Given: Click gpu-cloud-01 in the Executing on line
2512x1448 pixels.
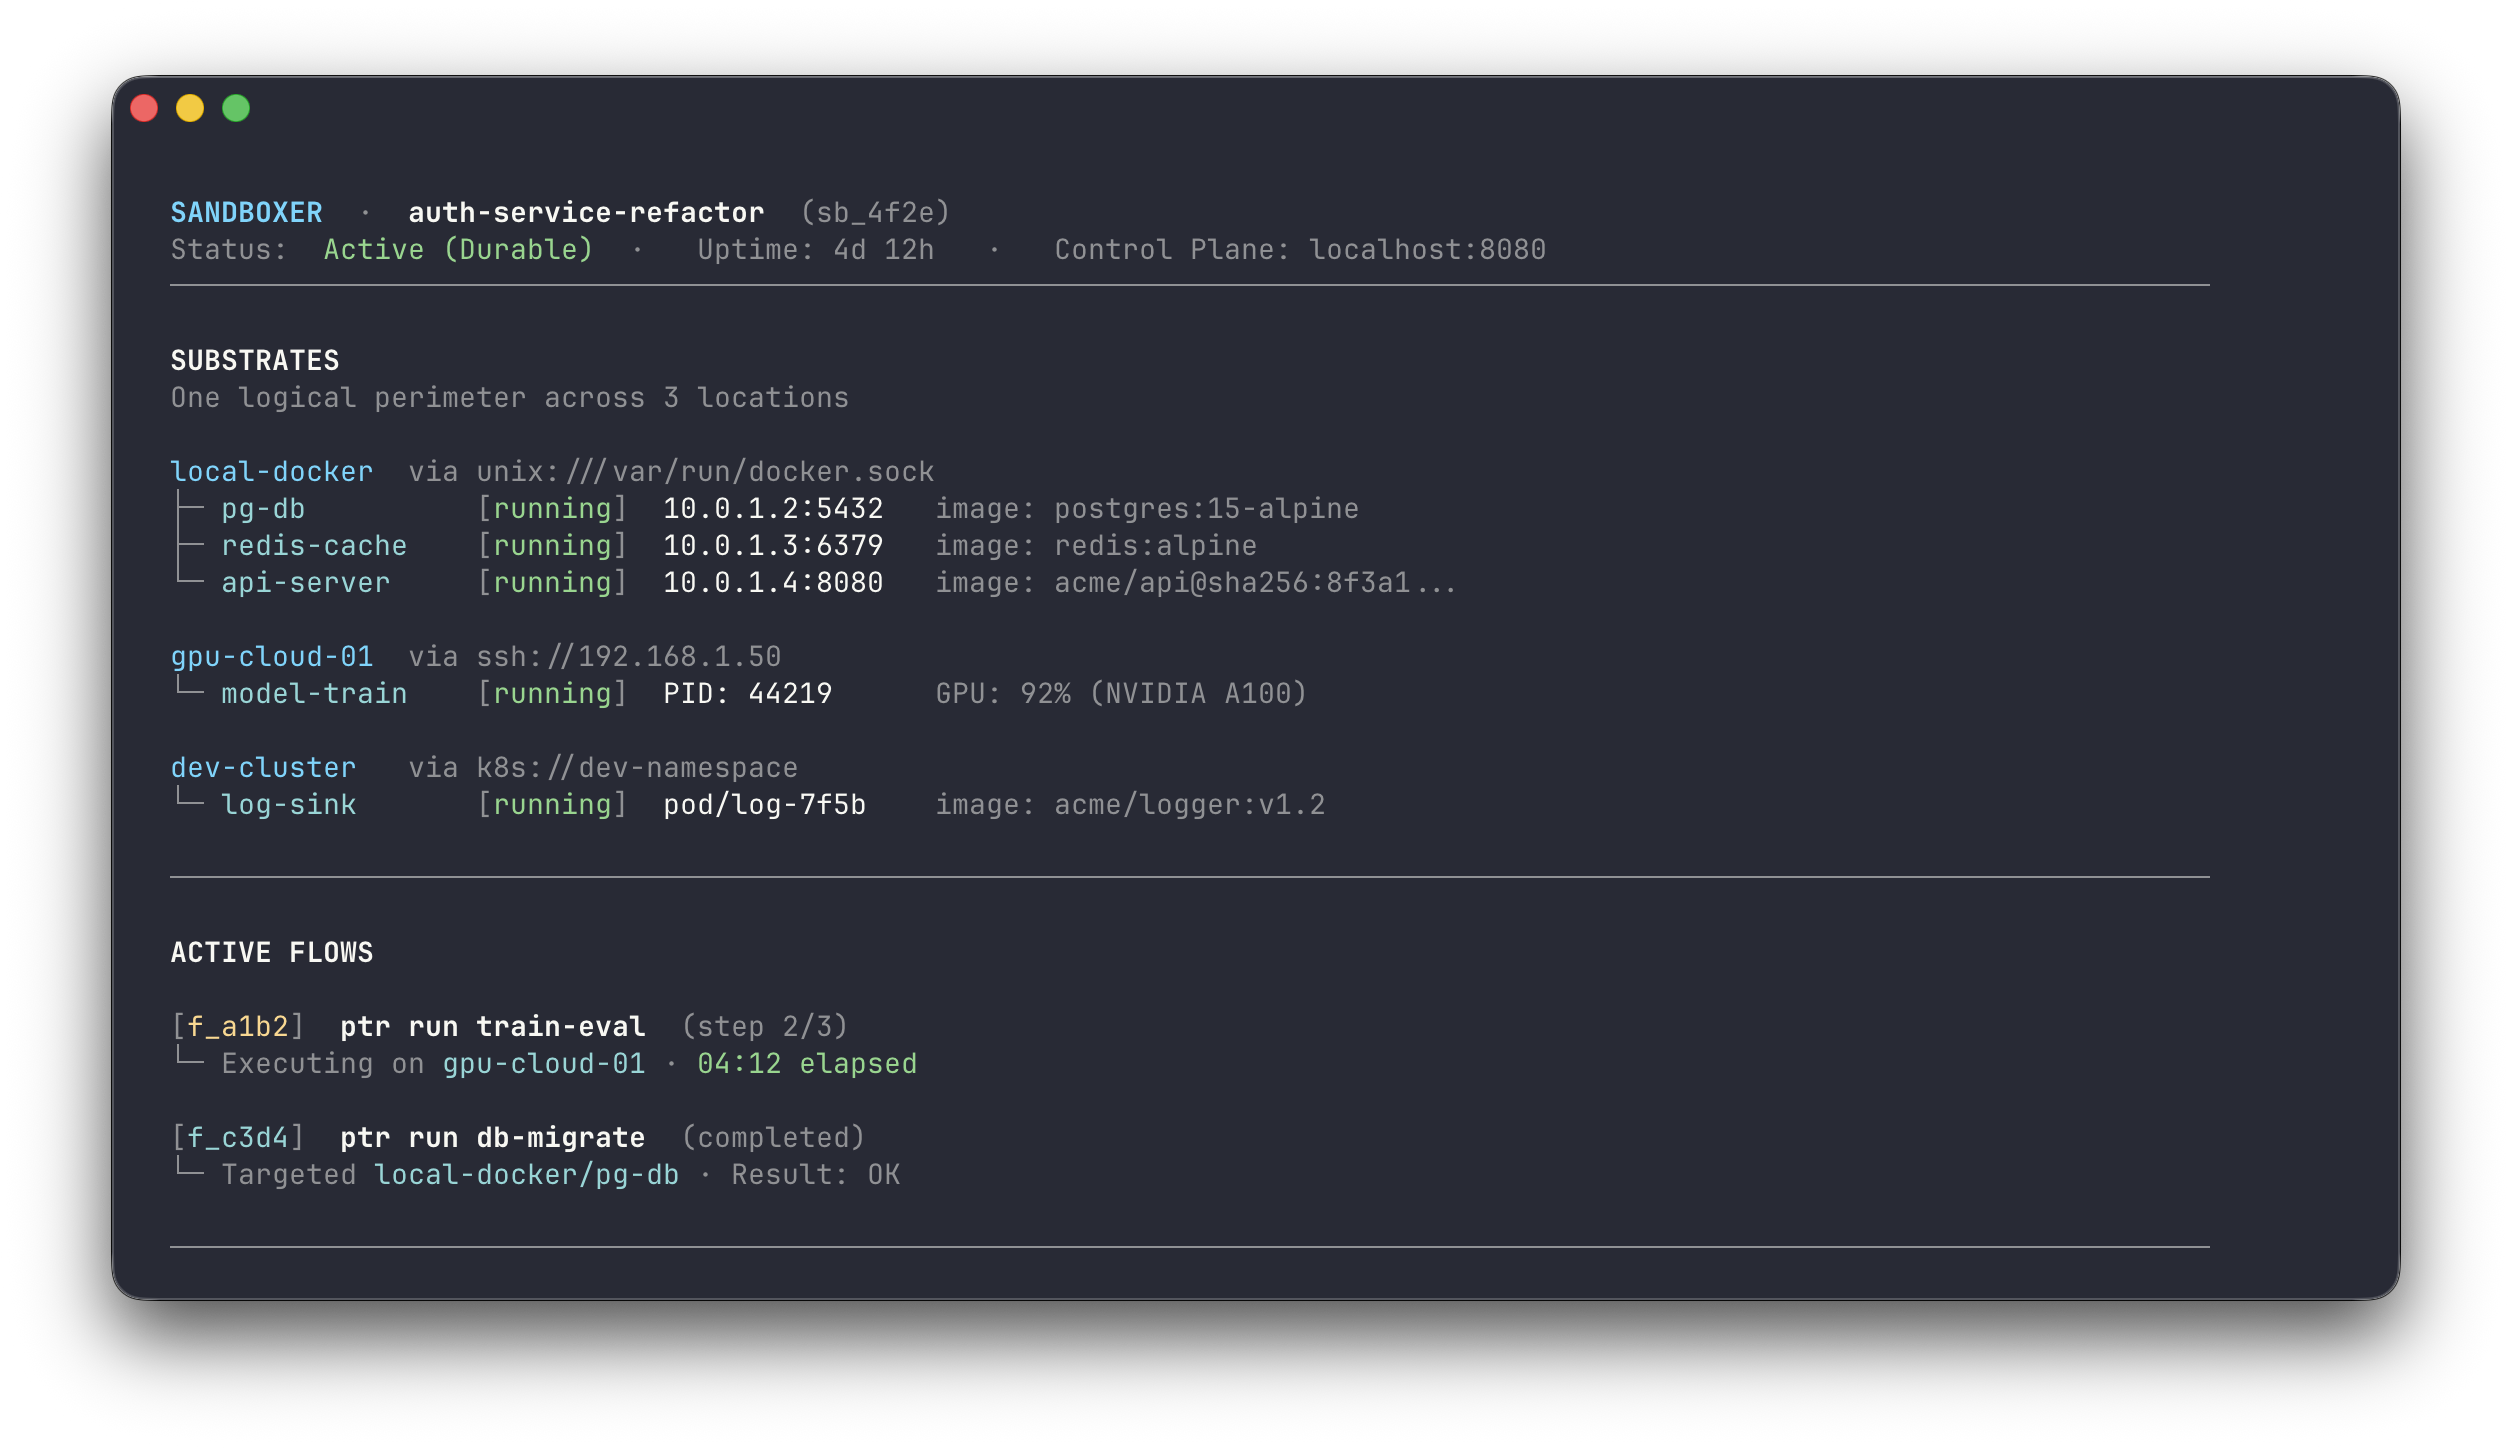Looking at the screenshot, I should [x=544, y=1063].
